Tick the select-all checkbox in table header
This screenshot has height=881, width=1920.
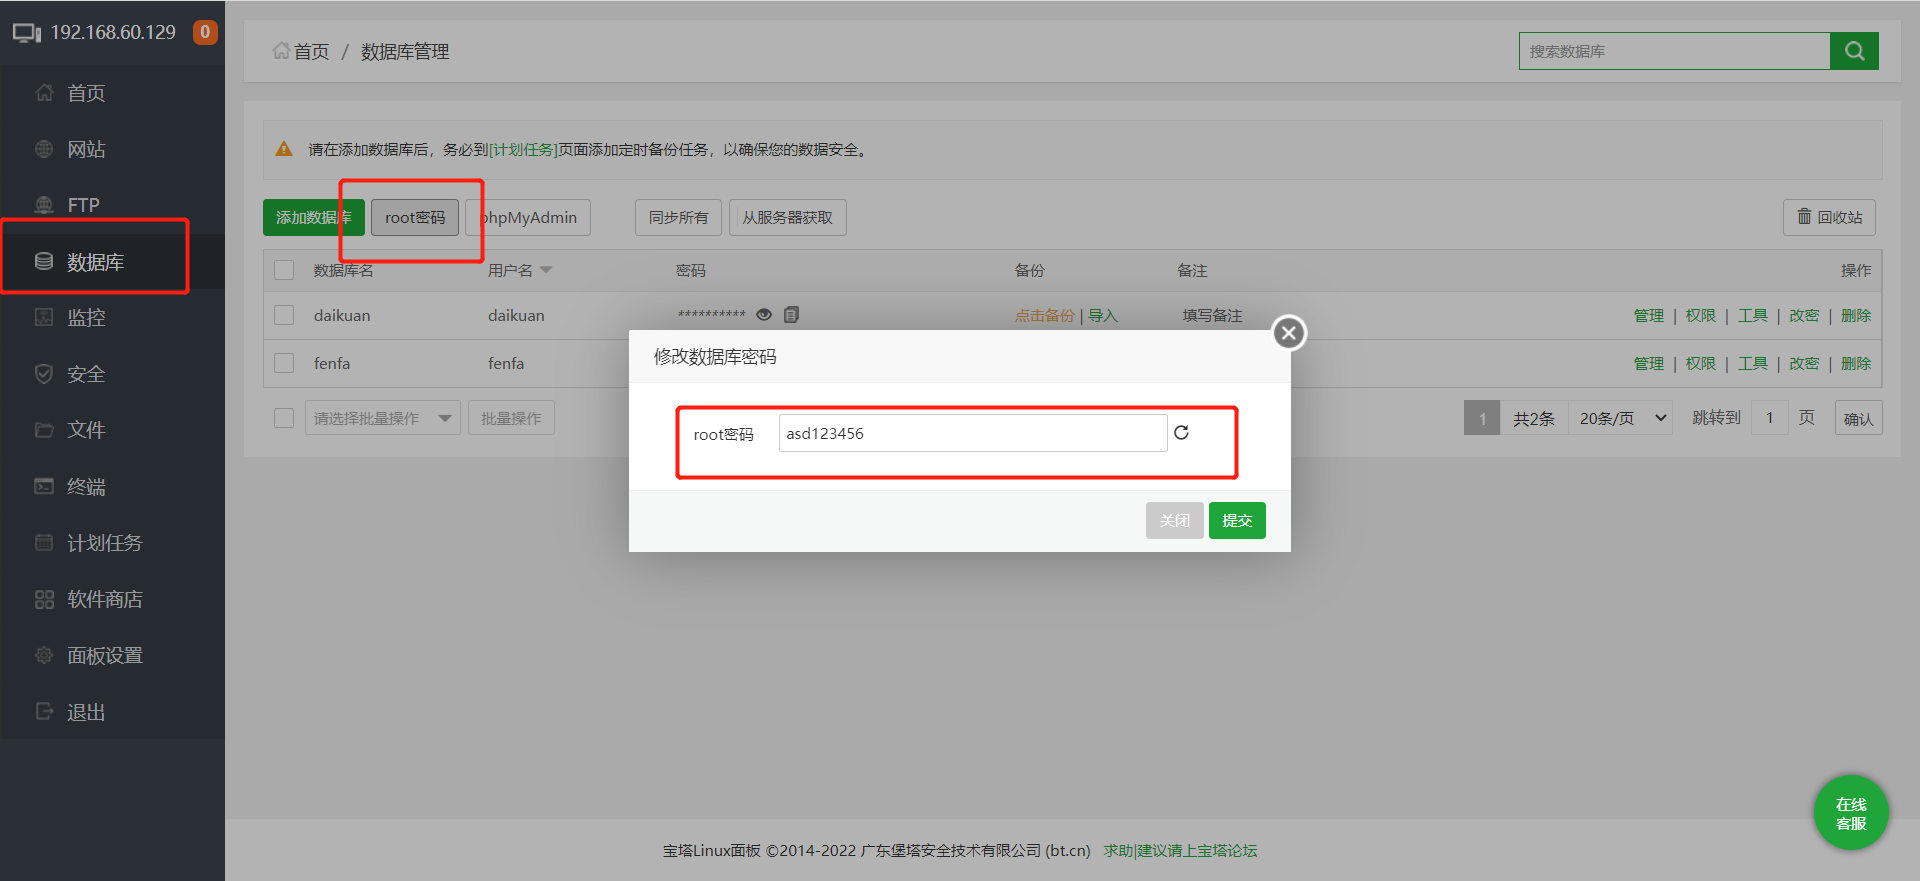coord(284,270)
